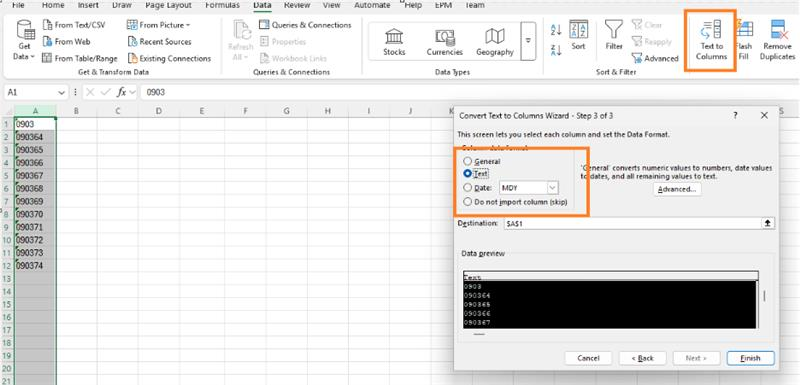Switch to the Review tab
The width and height of the screenshot is (800, 385).
click(297, 5)
